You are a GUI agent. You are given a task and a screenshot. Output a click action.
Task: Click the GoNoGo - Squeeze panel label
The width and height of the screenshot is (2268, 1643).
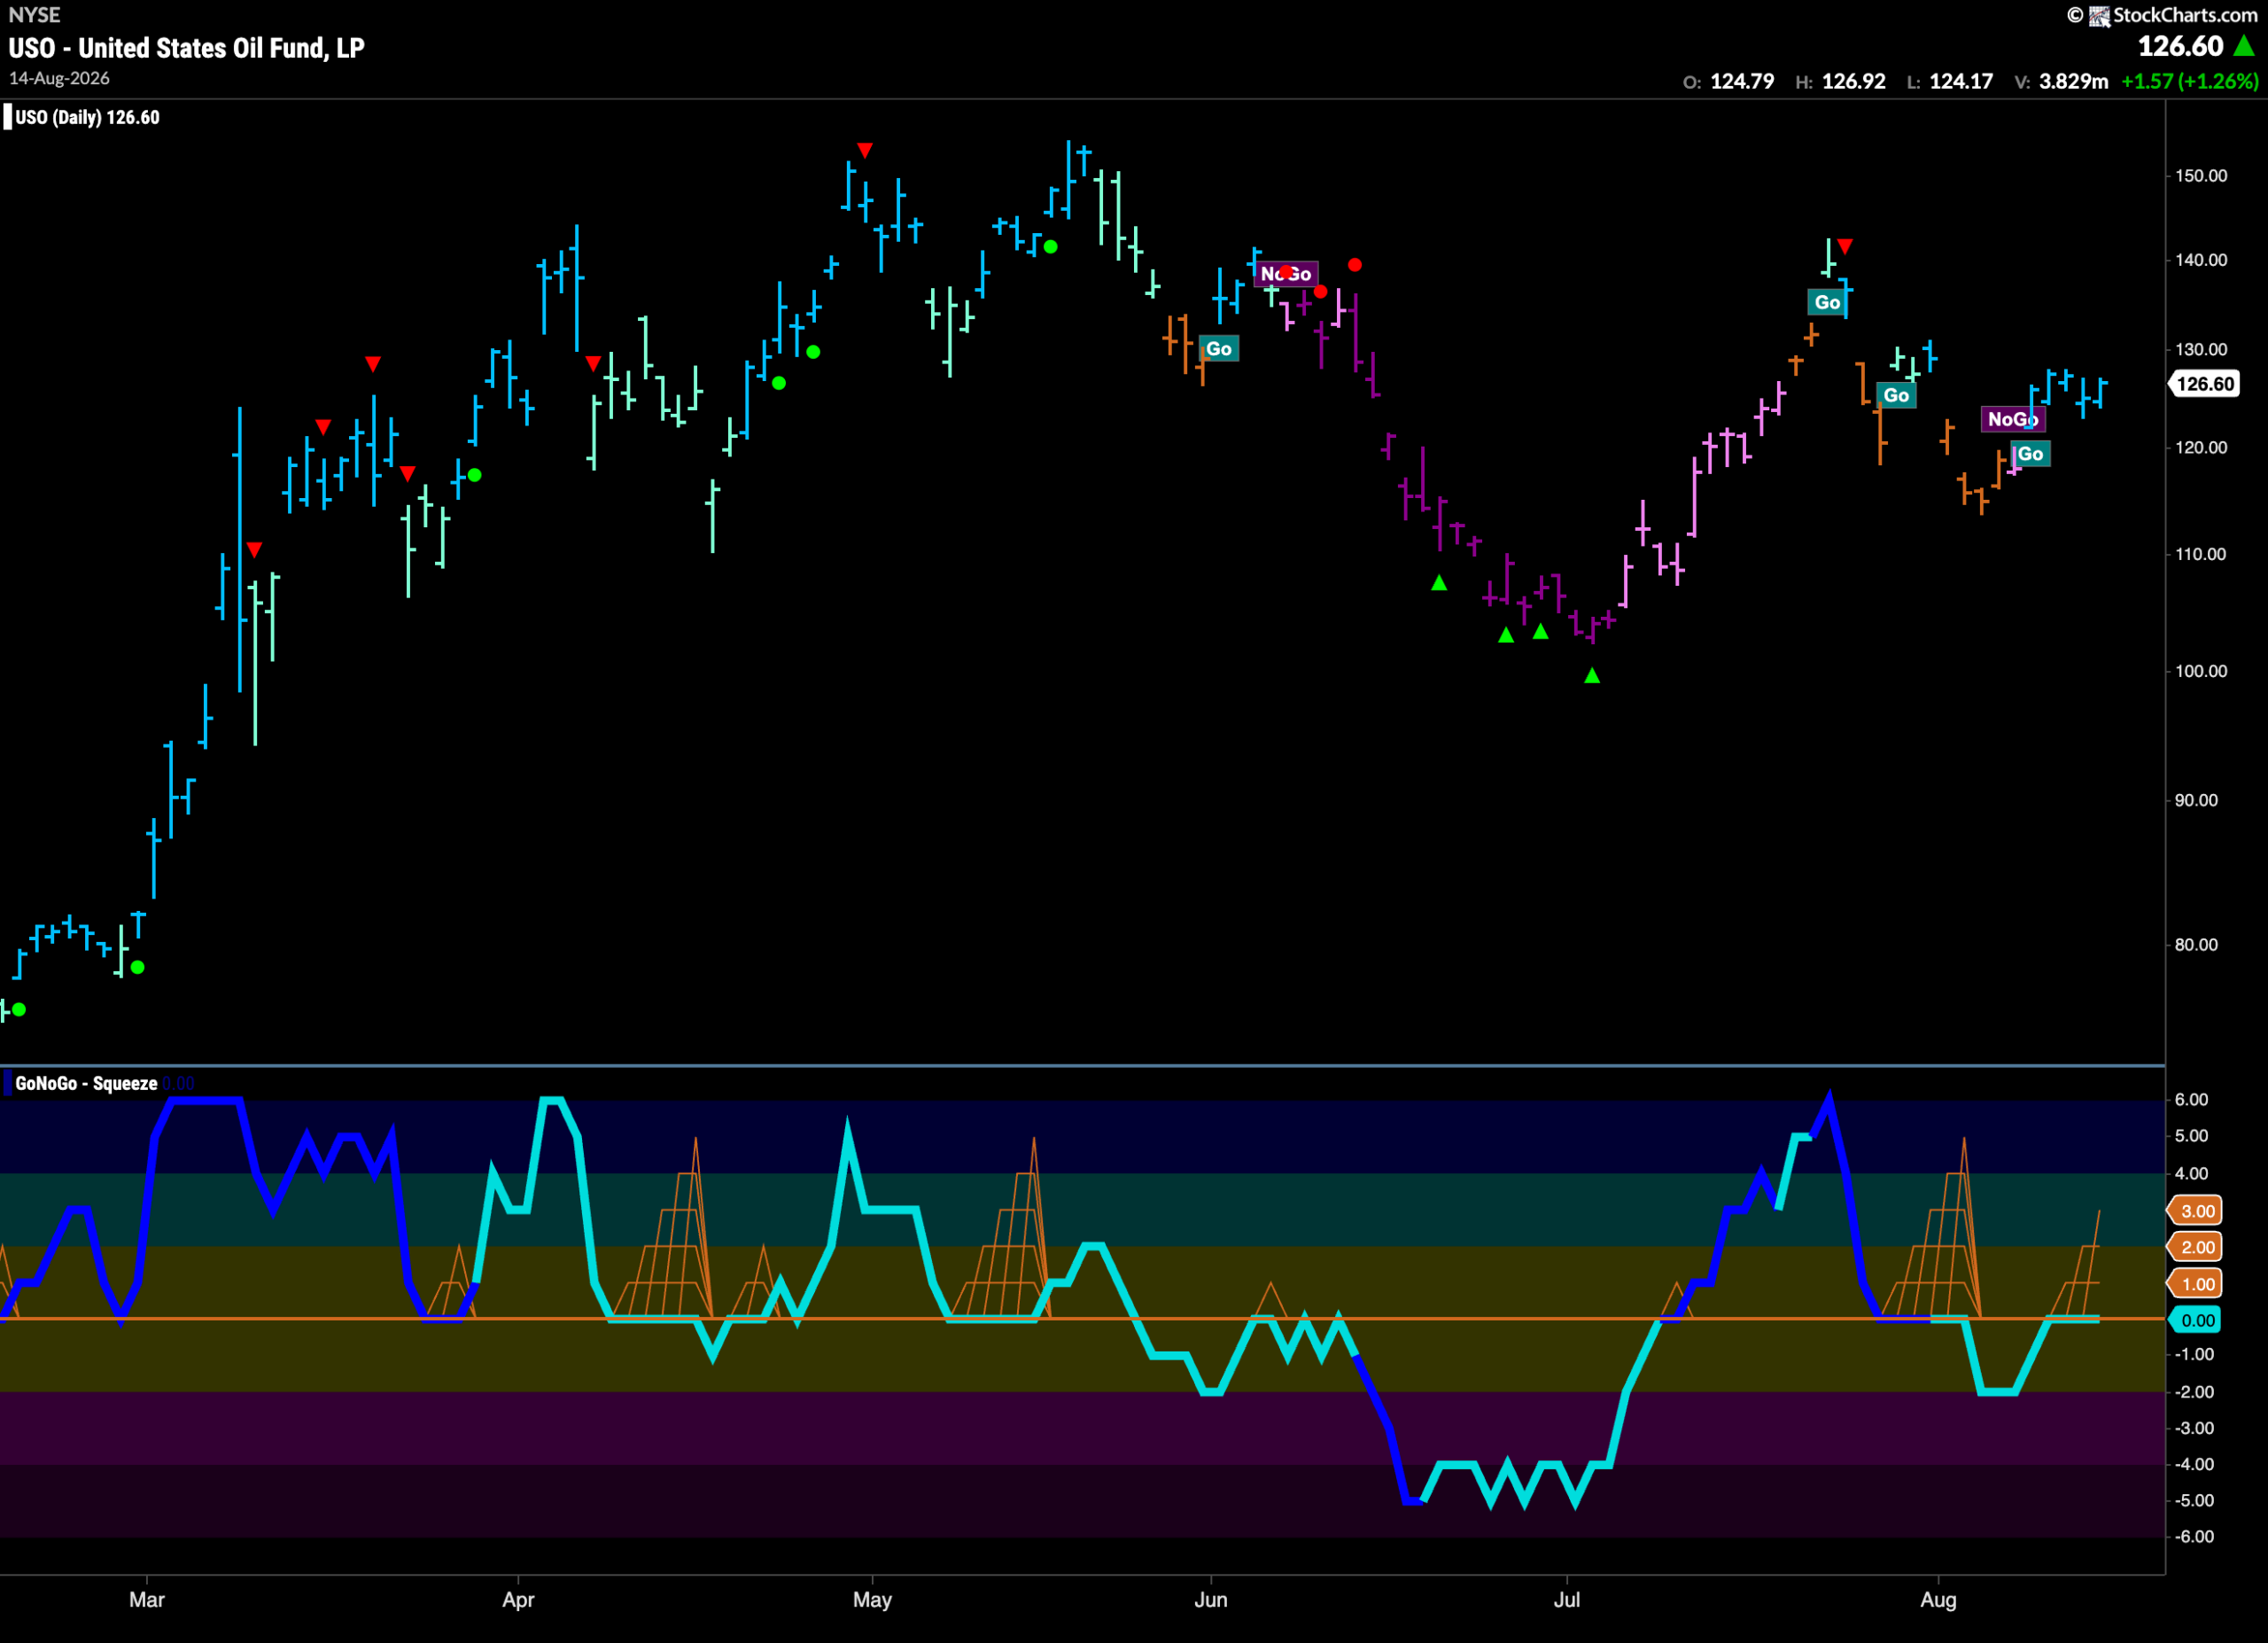[86, 1083]
